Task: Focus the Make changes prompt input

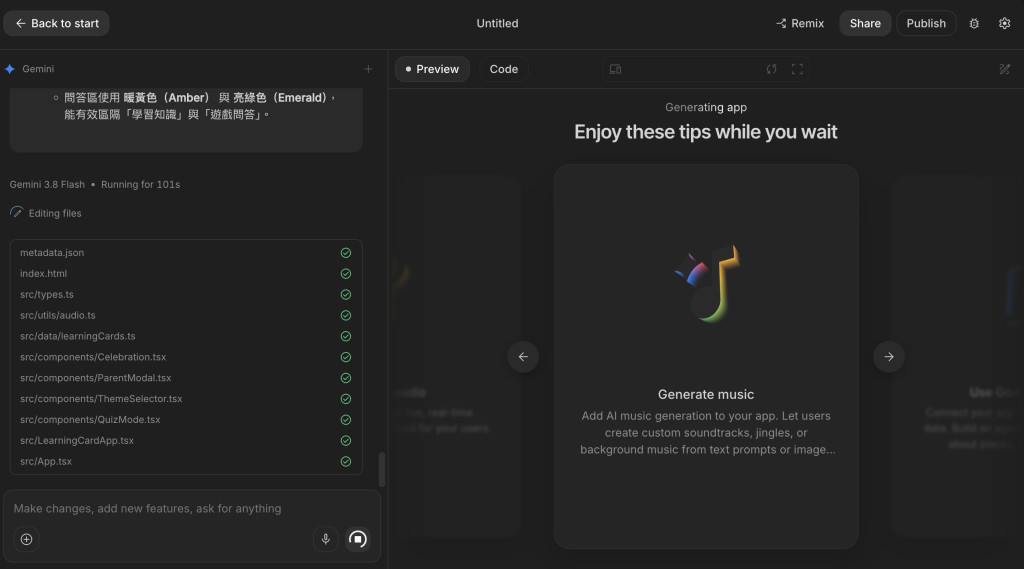Action: click(192, 509)
